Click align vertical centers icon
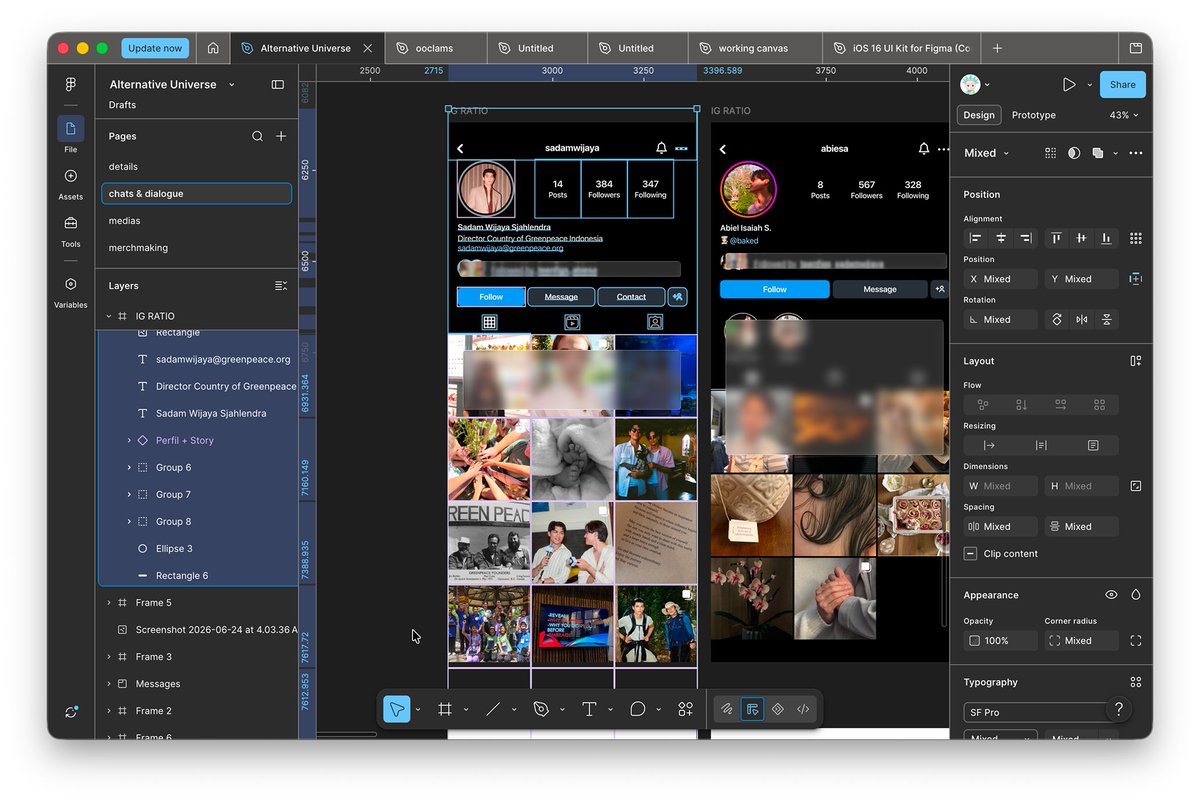This screenshot has width=1200, height=802. [x=1081, y=238]
